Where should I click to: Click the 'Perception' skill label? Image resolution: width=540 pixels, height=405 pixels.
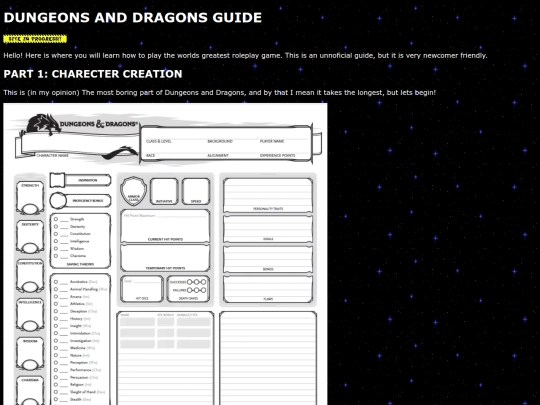click(79, 363)
